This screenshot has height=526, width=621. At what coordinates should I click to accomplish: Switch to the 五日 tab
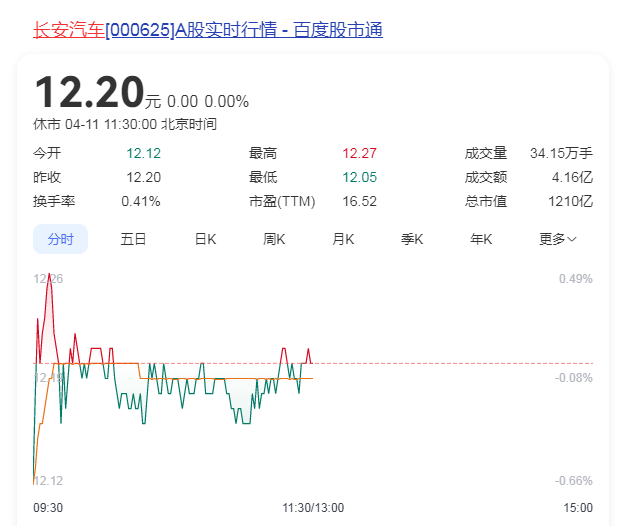point(133,239)
